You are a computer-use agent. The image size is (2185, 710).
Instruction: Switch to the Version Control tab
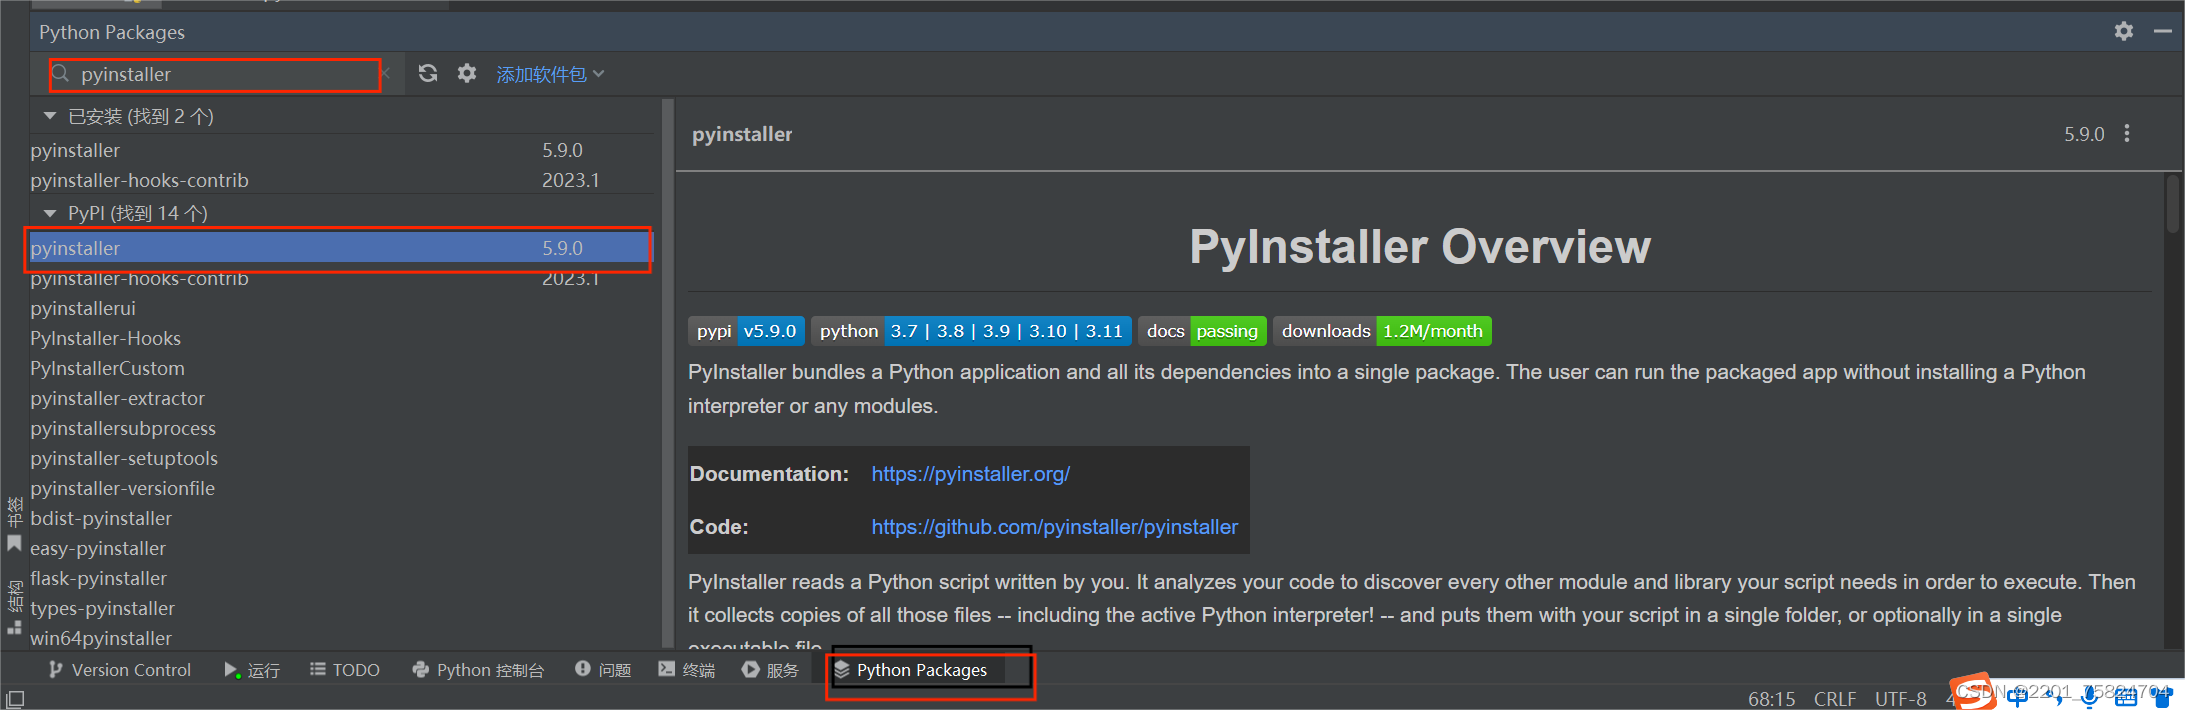tap(119, 670)
